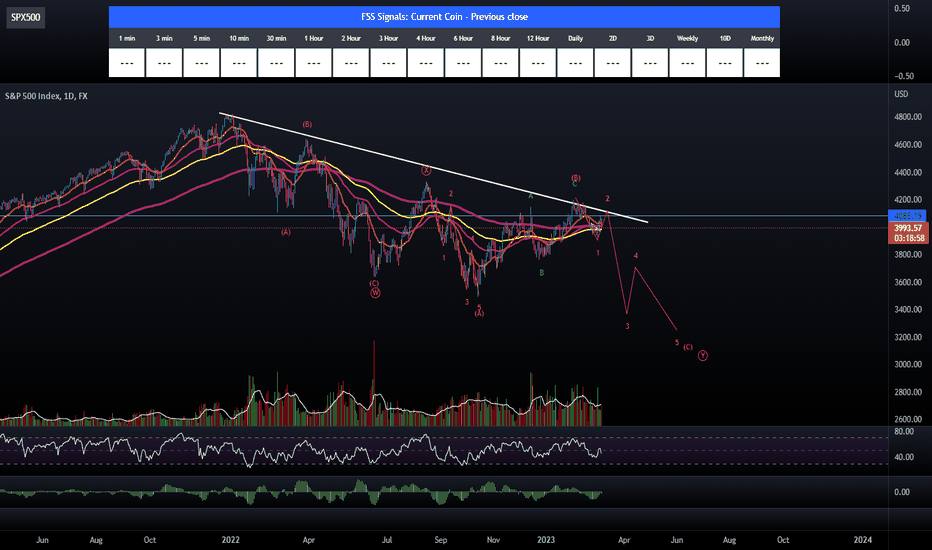Screen dimensions: 932x550
Task: Click the 3D column header
Action: pos(650,38)
